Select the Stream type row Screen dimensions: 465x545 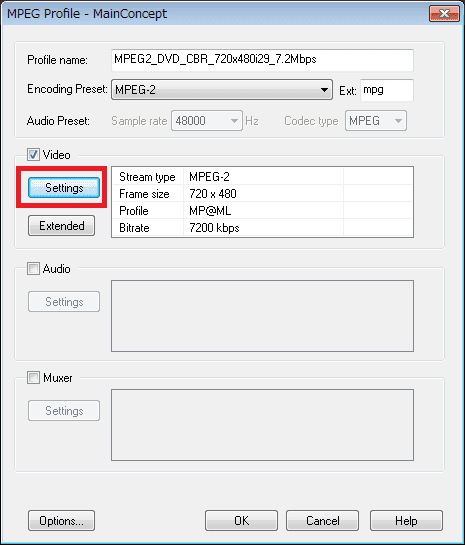tap(262, 177)
